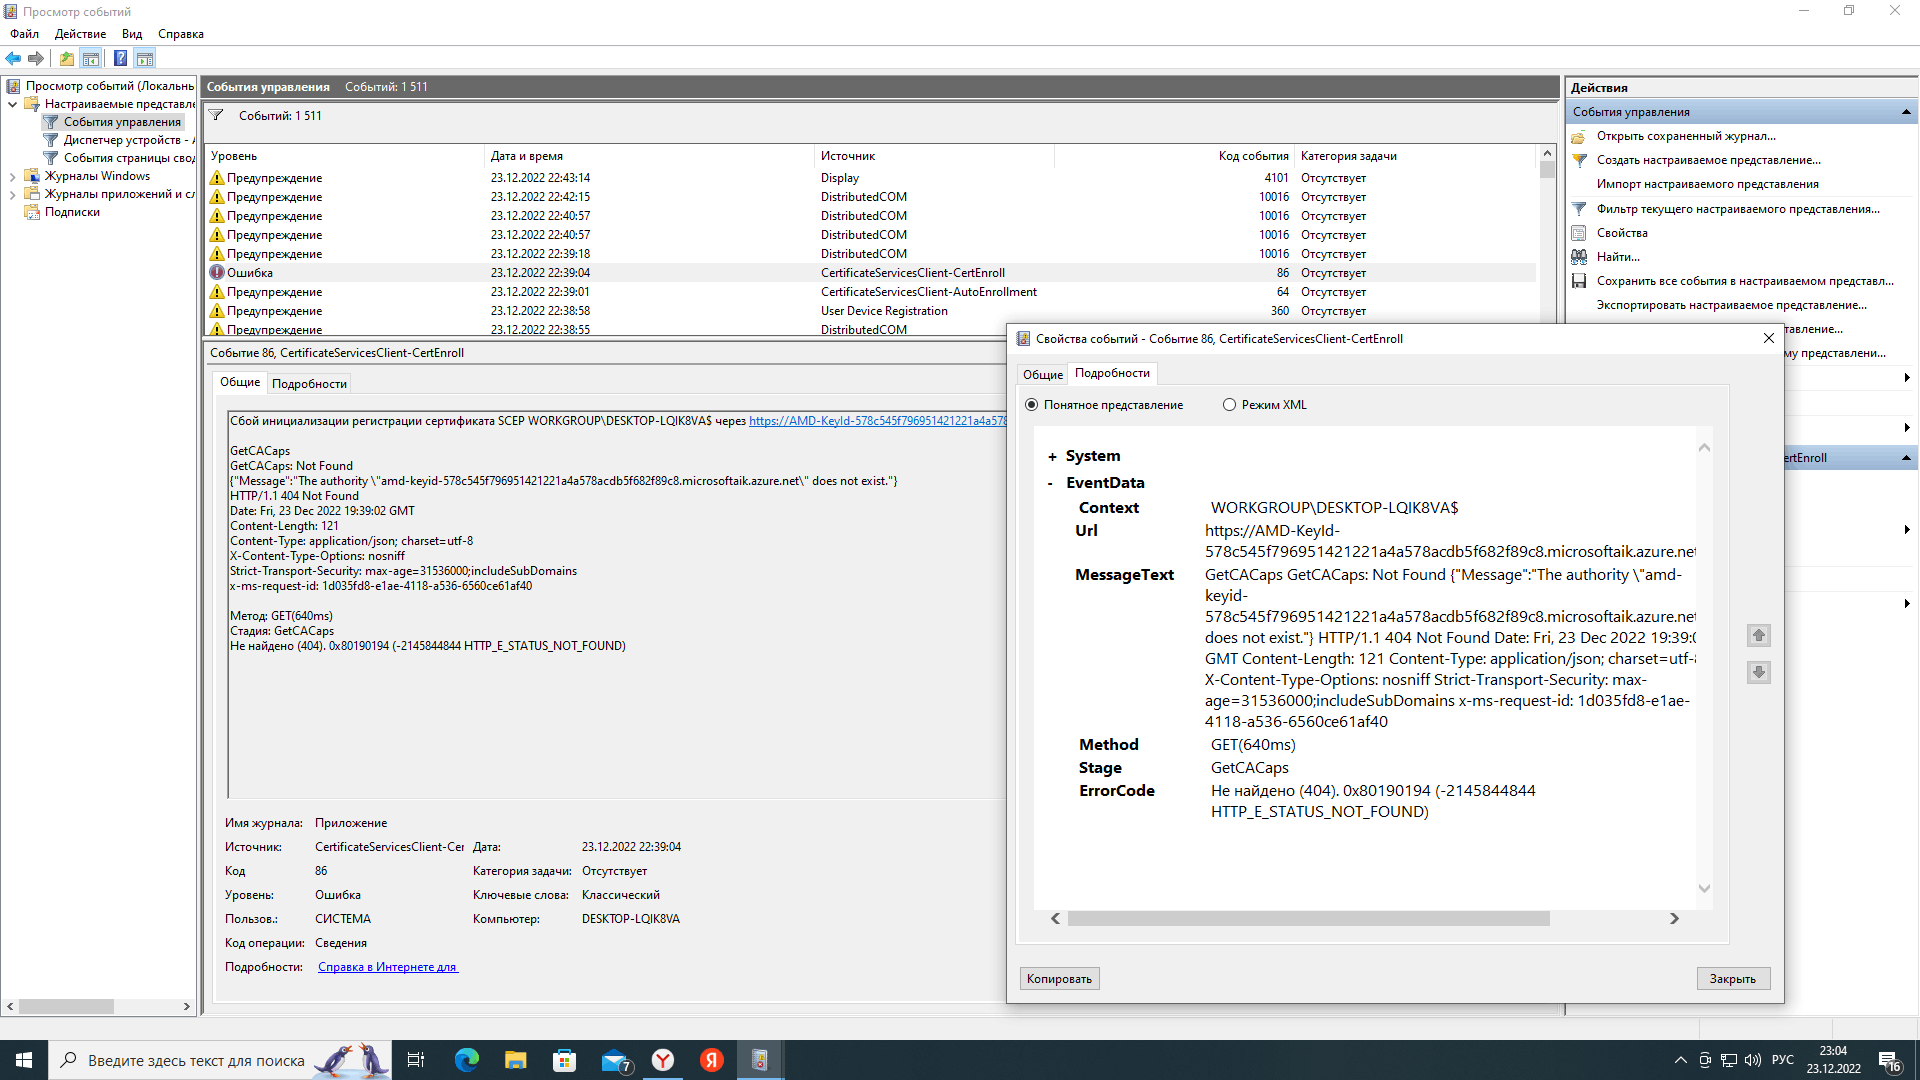Click the filter funnel icon above event list
The image size is (1920, 1080).
click(216, 116)
